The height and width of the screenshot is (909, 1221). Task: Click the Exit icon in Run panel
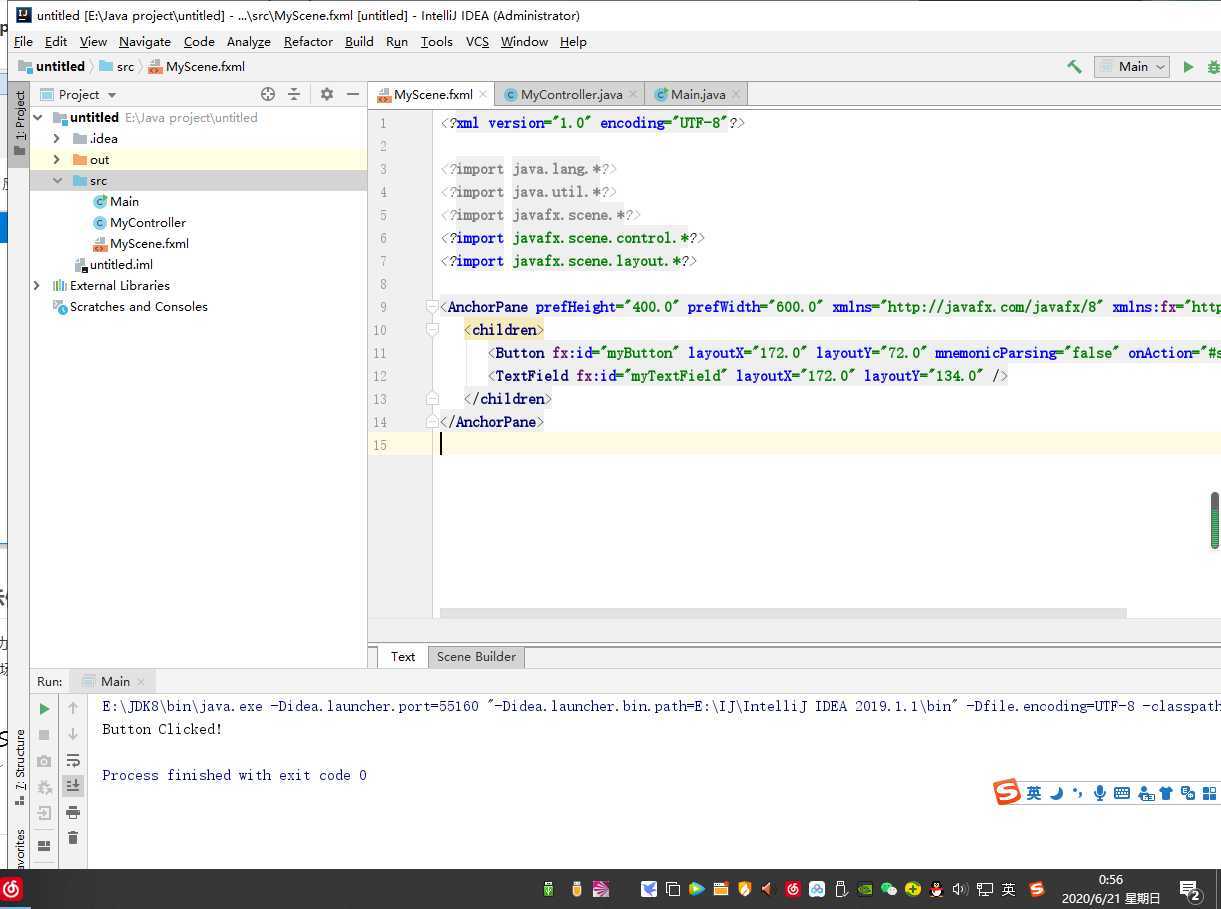(44, 813)
